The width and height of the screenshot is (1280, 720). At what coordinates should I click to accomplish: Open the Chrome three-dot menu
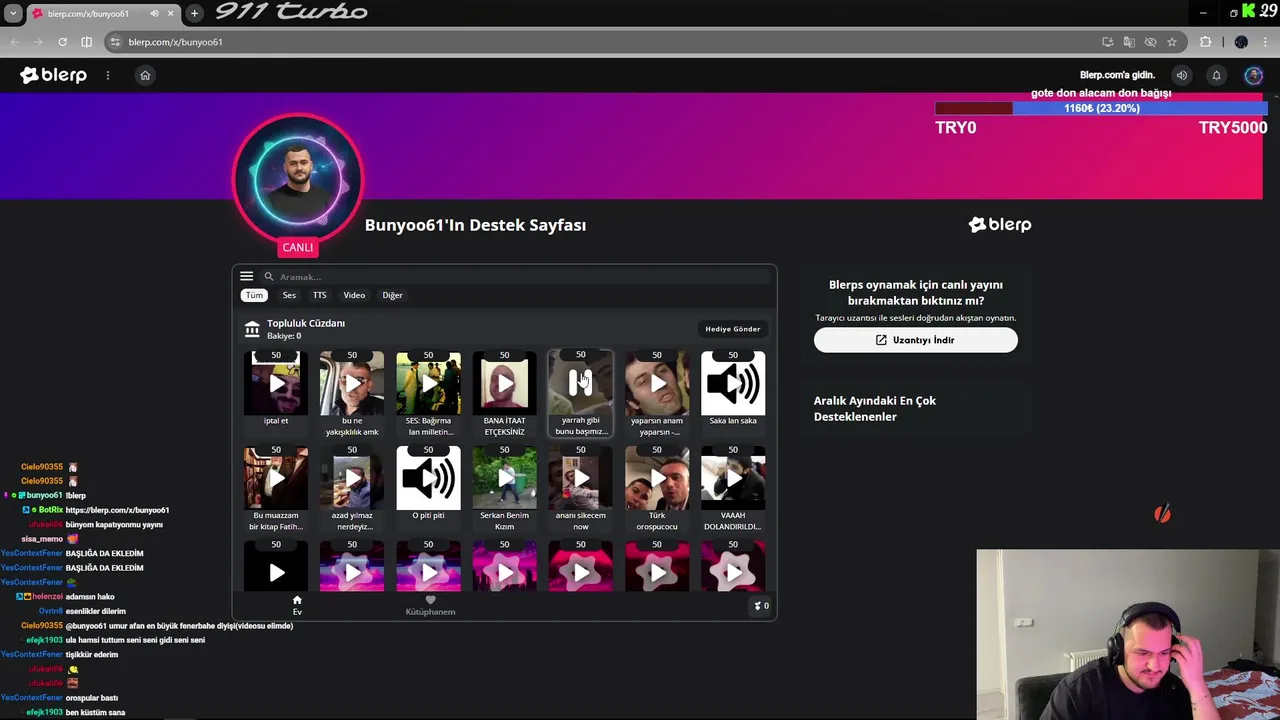(x=1267, y=42)
